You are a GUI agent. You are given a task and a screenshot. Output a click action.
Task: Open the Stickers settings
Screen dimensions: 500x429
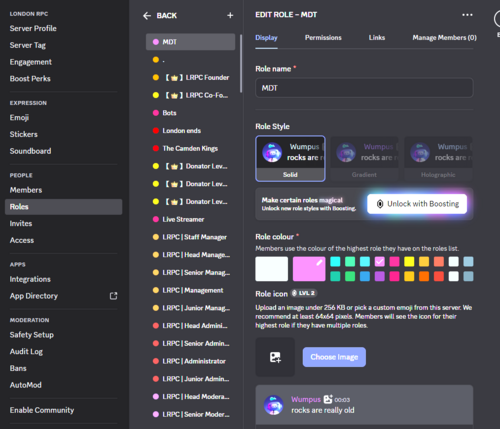pos(63,134)
